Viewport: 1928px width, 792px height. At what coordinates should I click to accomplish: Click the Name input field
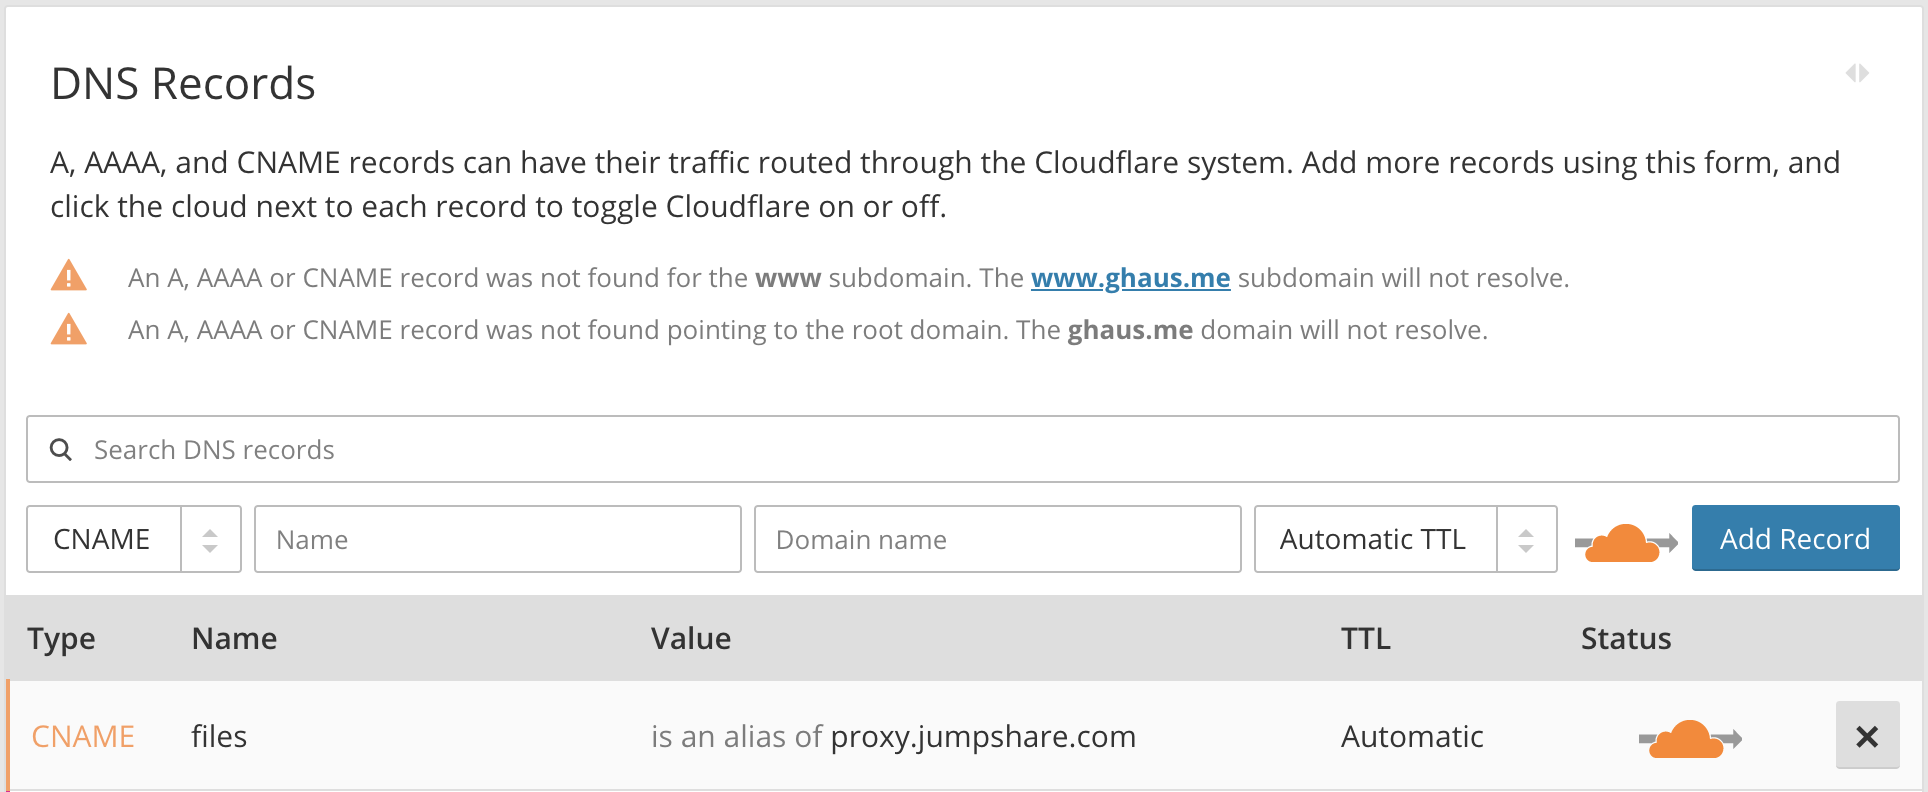point(497,539)
